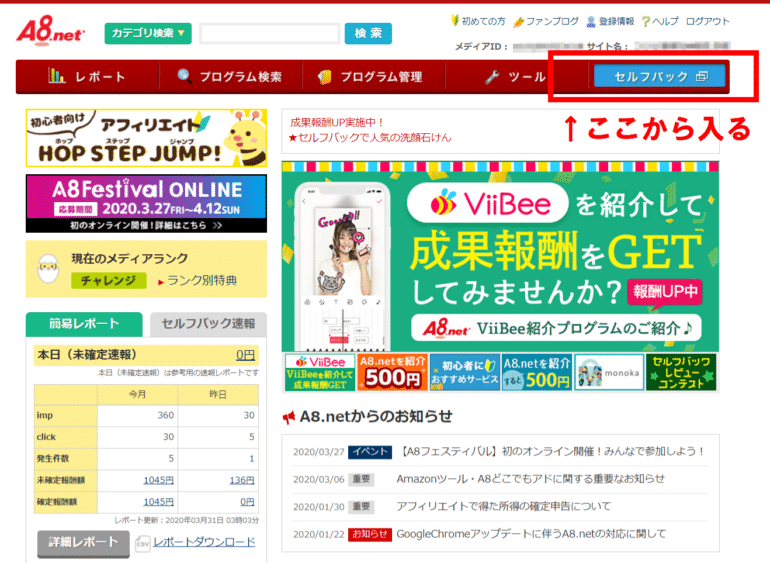Viewport: 770px width, 563px height.
Task: Click the bar chart icon for レポート
Action: click(x=56, y=76)
